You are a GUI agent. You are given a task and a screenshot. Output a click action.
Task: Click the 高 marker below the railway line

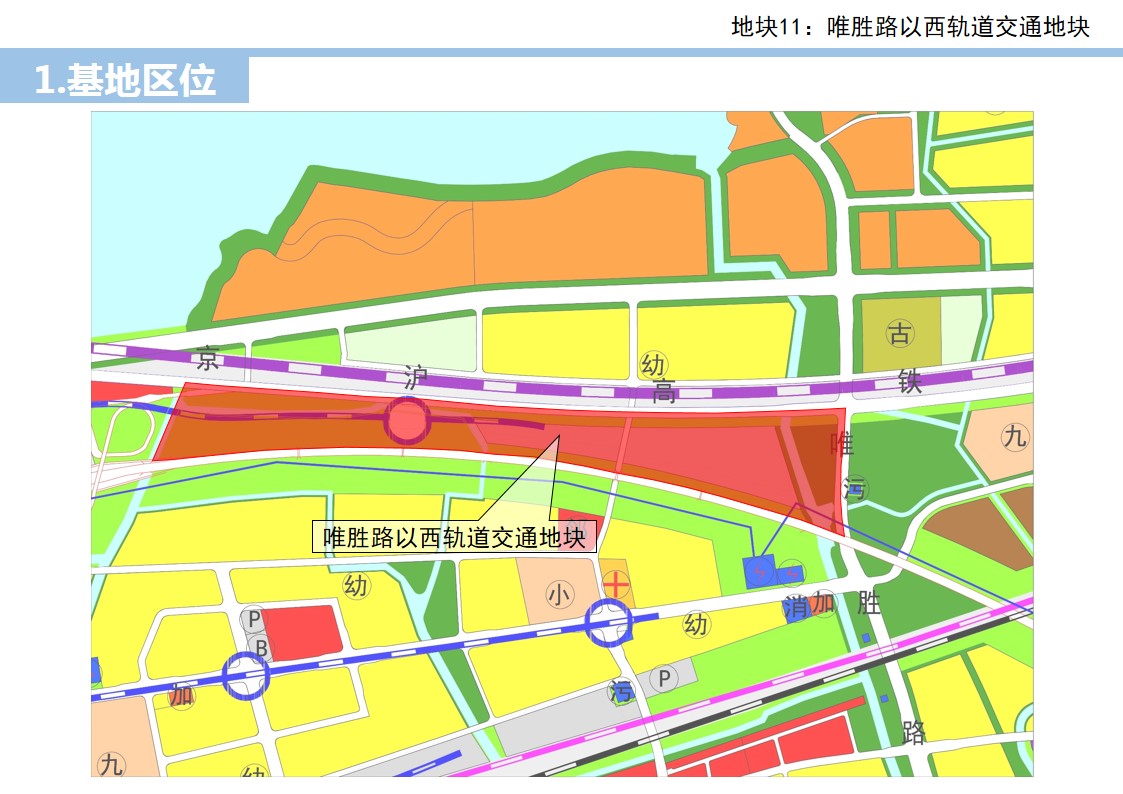click(x=664, y=391)
